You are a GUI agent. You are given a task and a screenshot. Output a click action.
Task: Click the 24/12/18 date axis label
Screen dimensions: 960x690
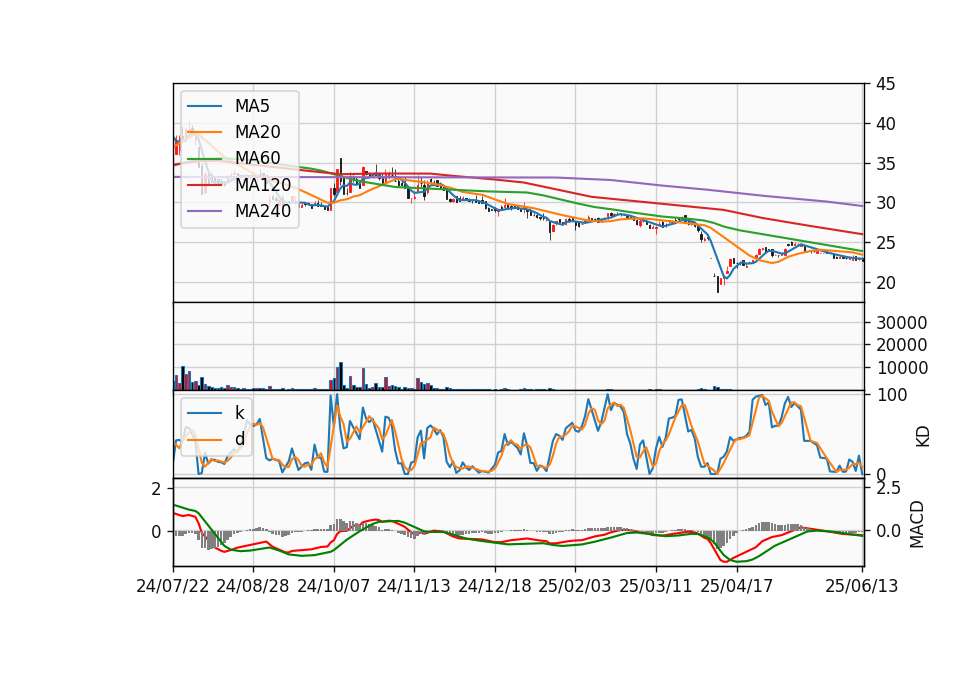click(495, 586)
